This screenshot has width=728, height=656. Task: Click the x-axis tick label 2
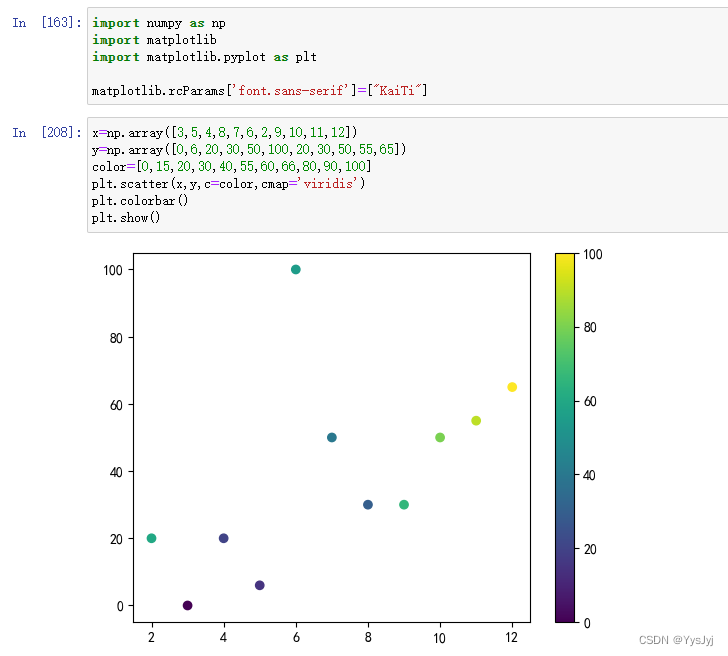[151, 637]
